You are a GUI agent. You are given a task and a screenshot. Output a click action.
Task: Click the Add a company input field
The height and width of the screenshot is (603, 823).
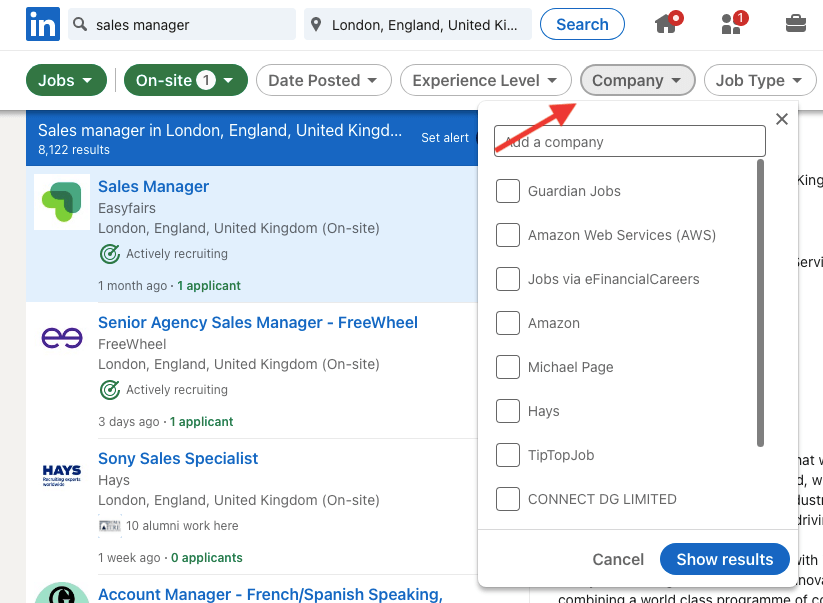[629, 141]
